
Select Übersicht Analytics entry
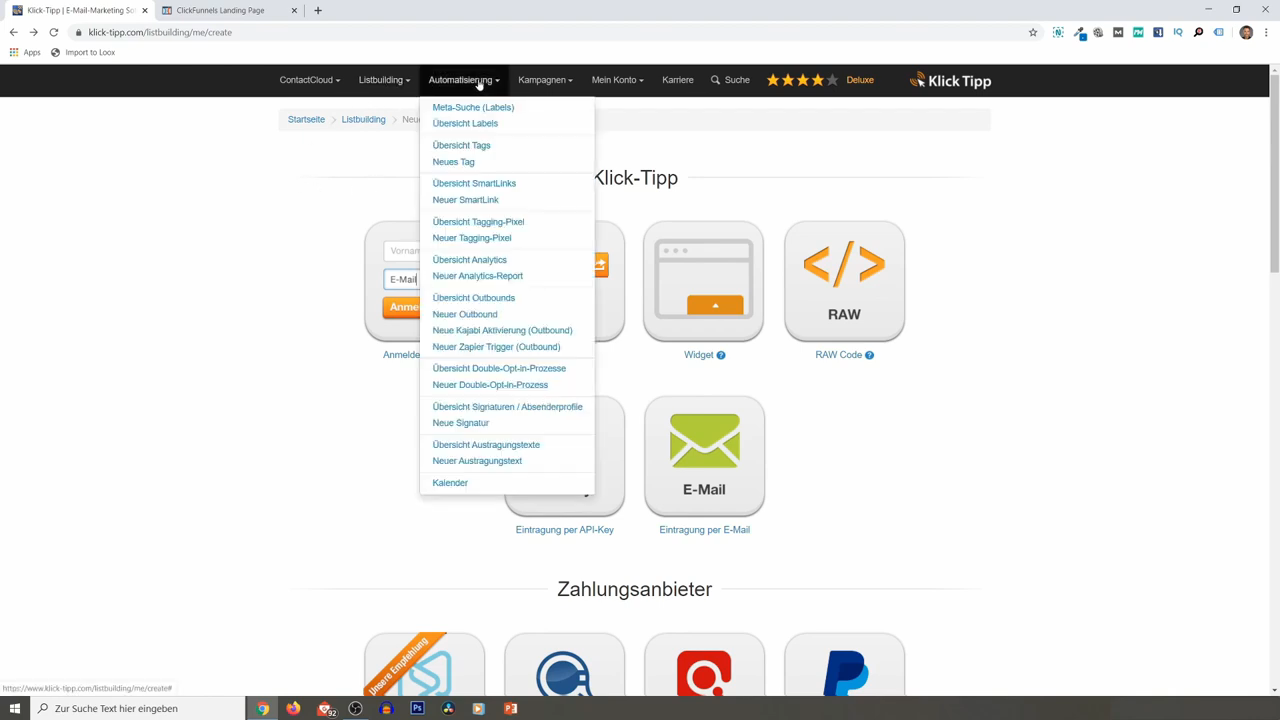point(469,260)
